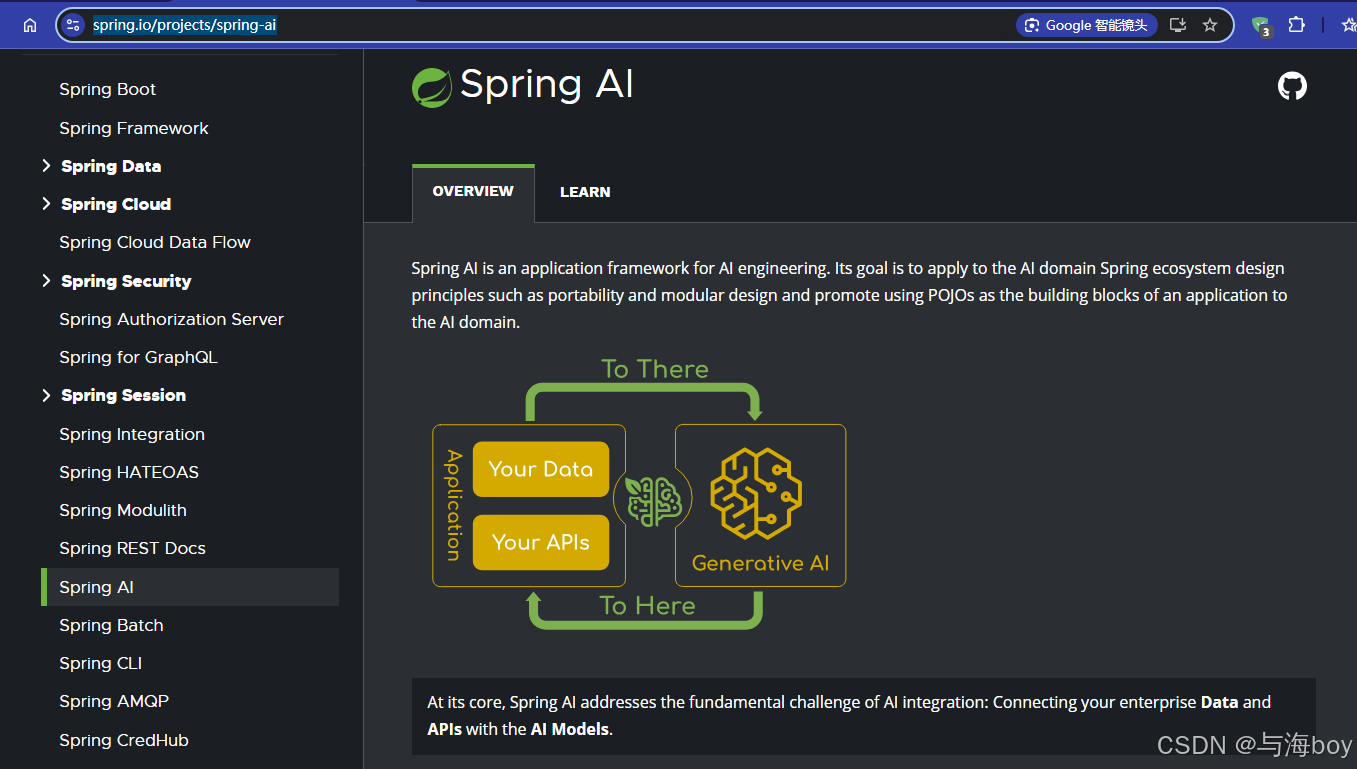Click the Your Data box in diagram
Screen dimensions: 1357x769
click(x=541, y=469)
